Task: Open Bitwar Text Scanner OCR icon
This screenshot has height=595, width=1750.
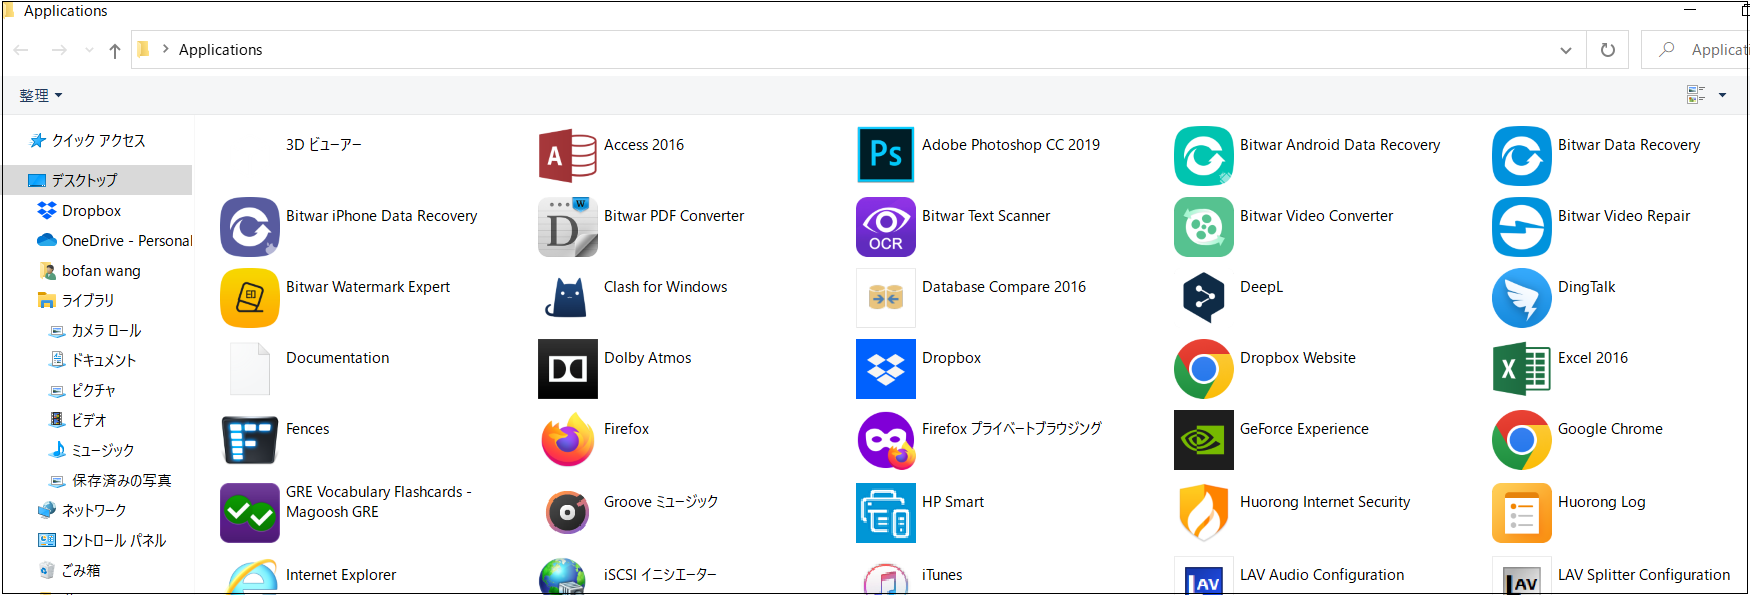Action: tap(885, 227)
